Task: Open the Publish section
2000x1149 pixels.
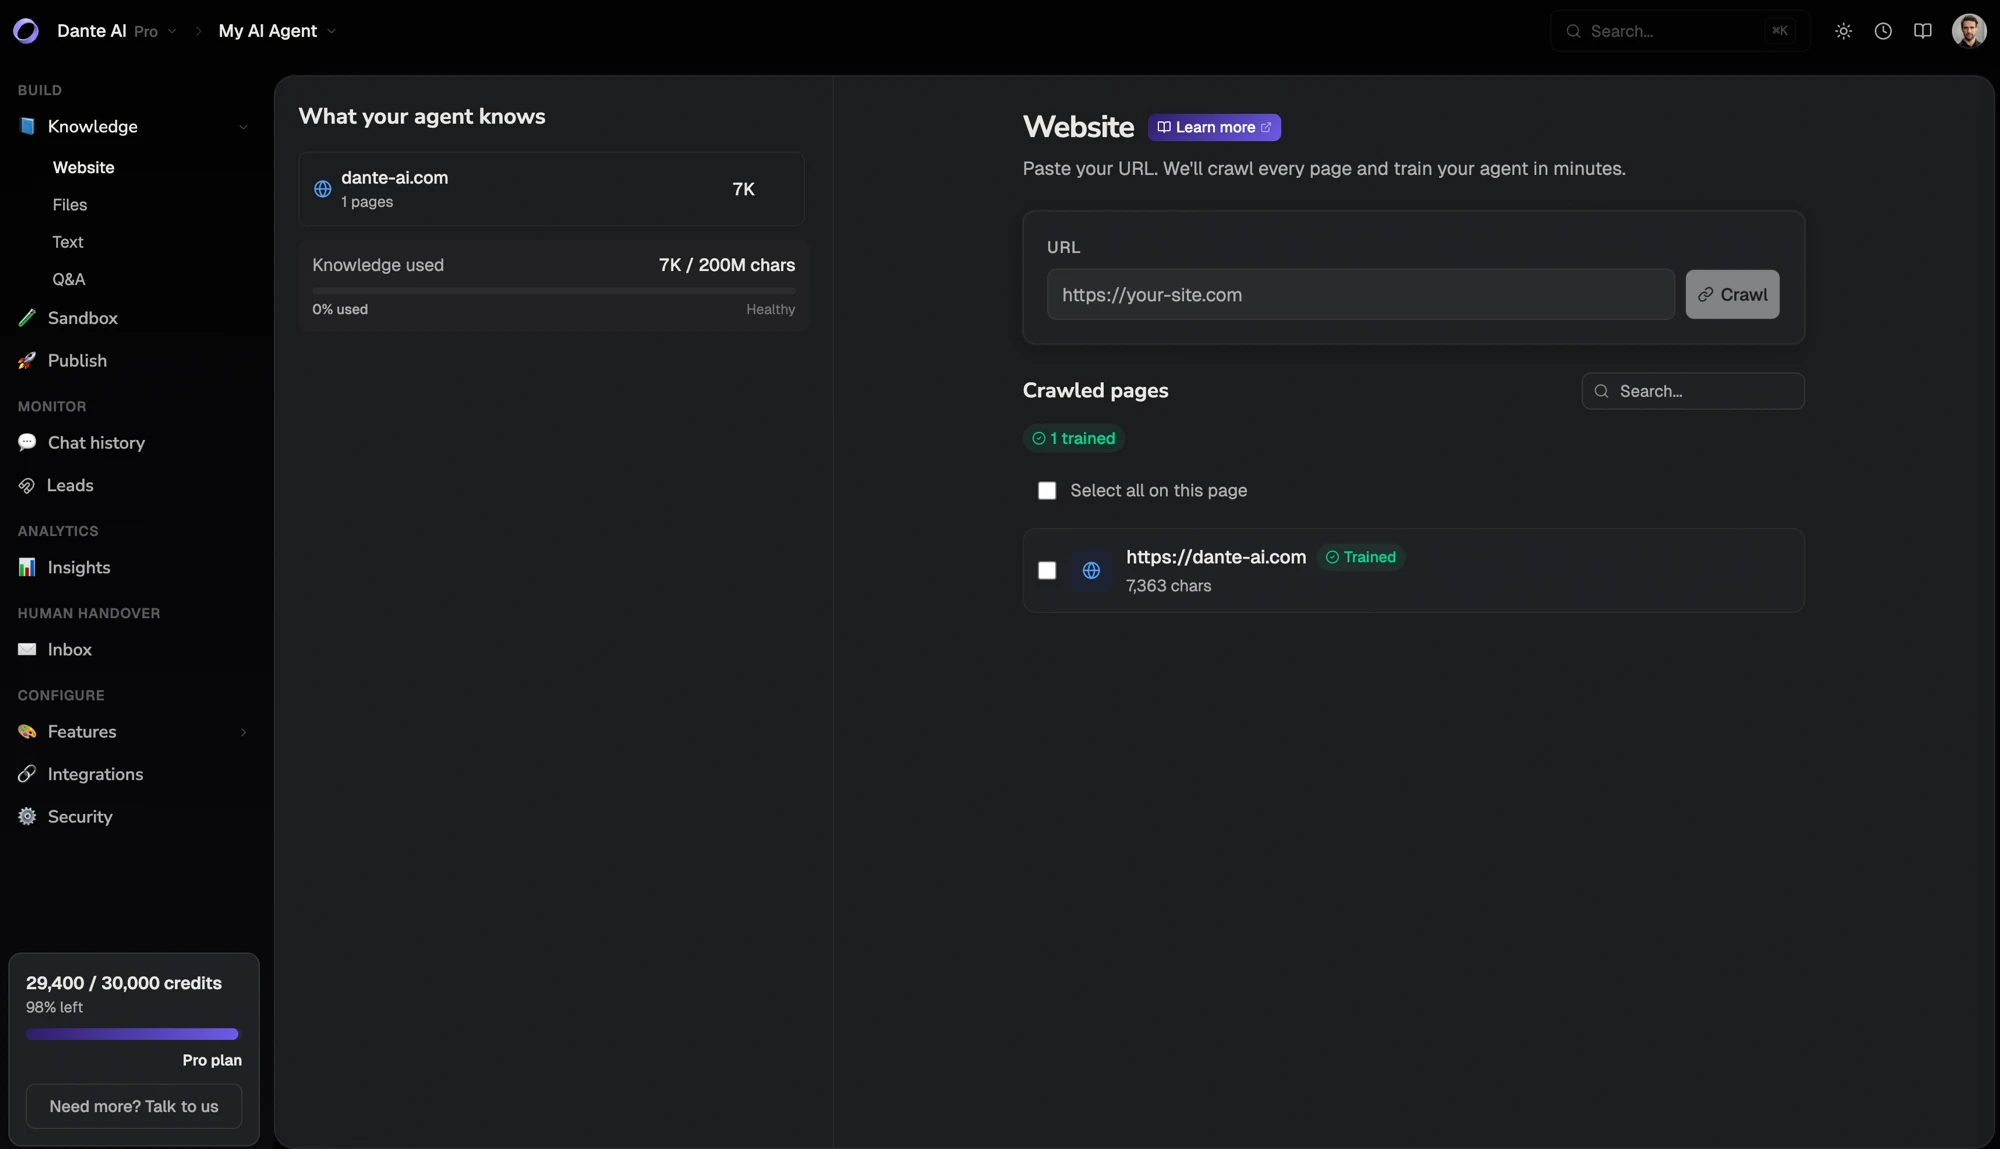Action: (x=77, y=360)
